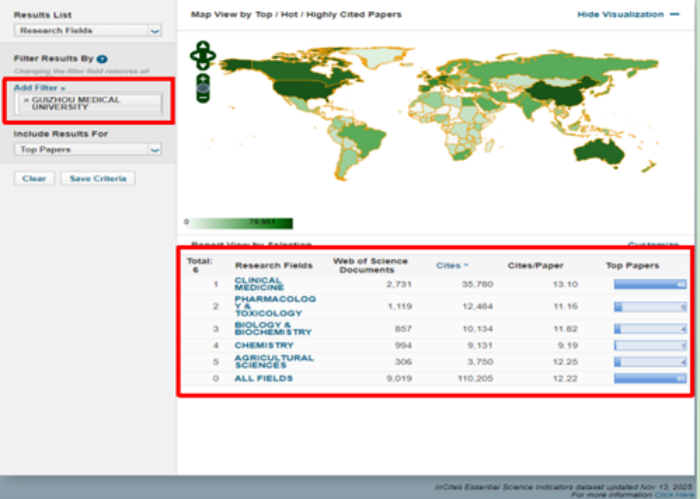This screenshot has width=700, height=499.
Task: Click the Filter Results By help icon
Action: click(x=103, y=59)
